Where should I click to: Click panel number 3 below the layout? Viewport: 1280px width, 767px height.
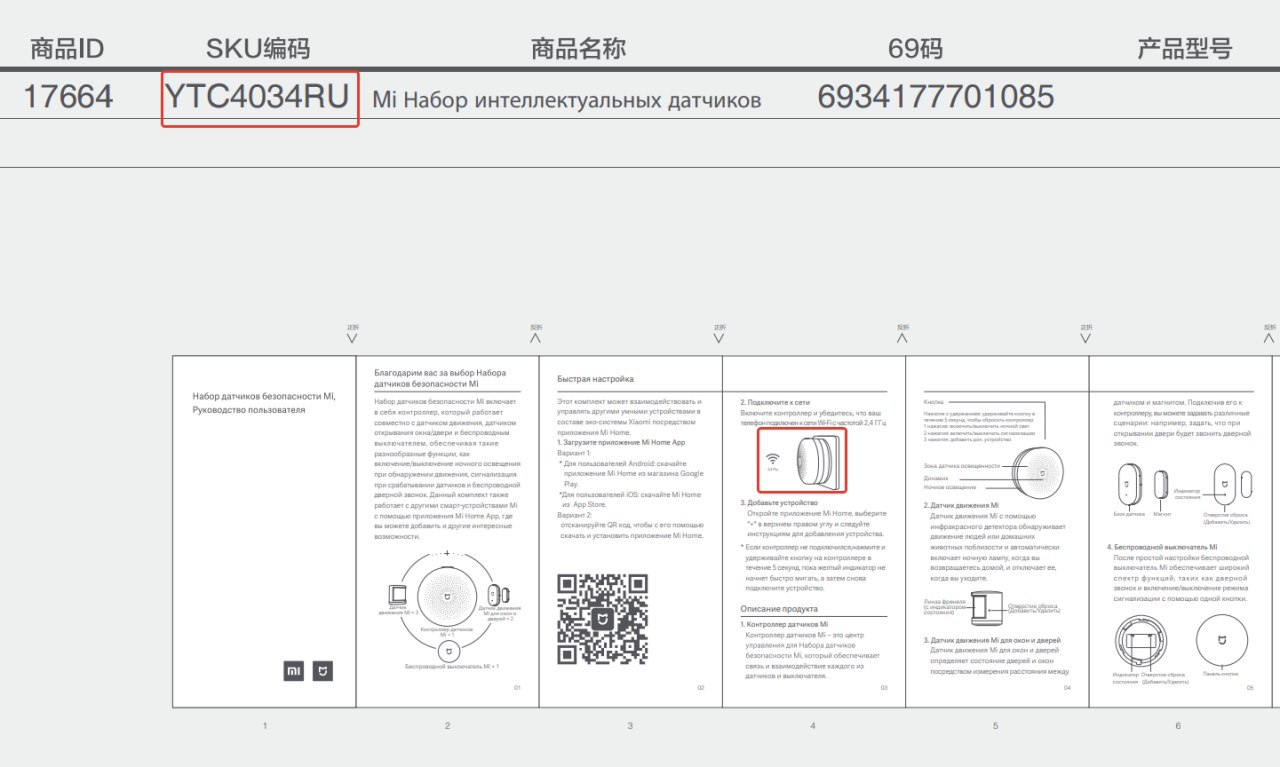click(630, 725)
